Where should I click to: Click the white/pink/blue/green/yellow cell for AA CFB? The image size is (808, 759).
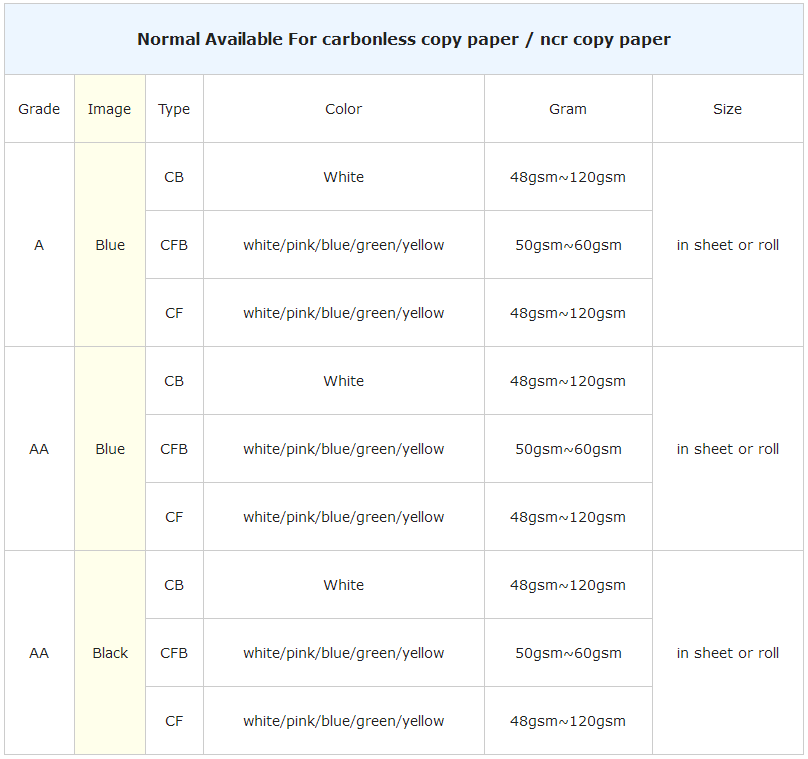point(344,449)
